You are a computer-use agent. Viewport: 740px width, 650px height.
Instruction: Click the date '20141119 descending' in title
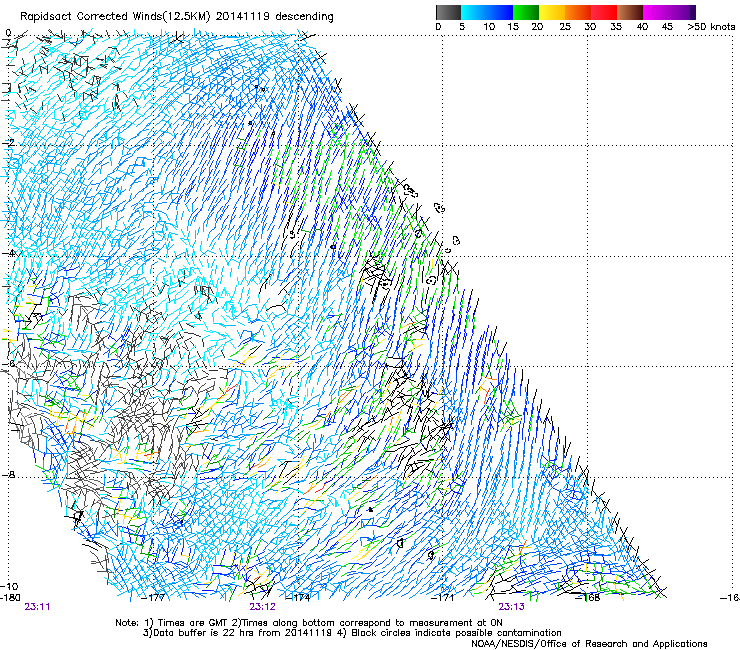click(275, 17)
